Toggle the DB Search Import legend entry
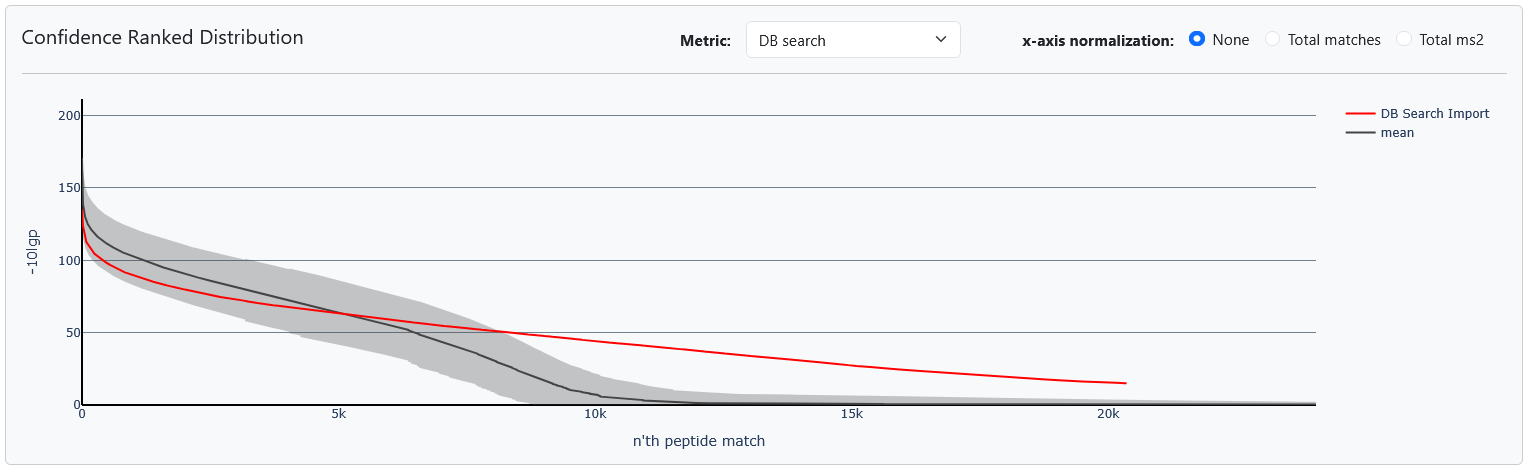The height and width of the screenshot is (472, 1530). 1435,114
